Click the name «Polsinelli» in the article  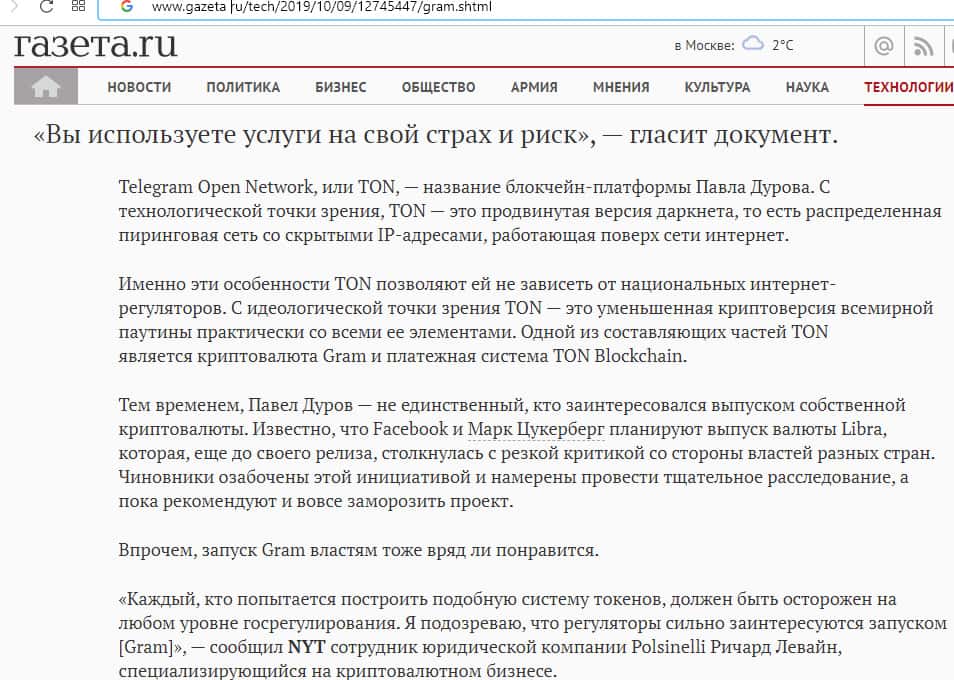click(x=668, y=647)
